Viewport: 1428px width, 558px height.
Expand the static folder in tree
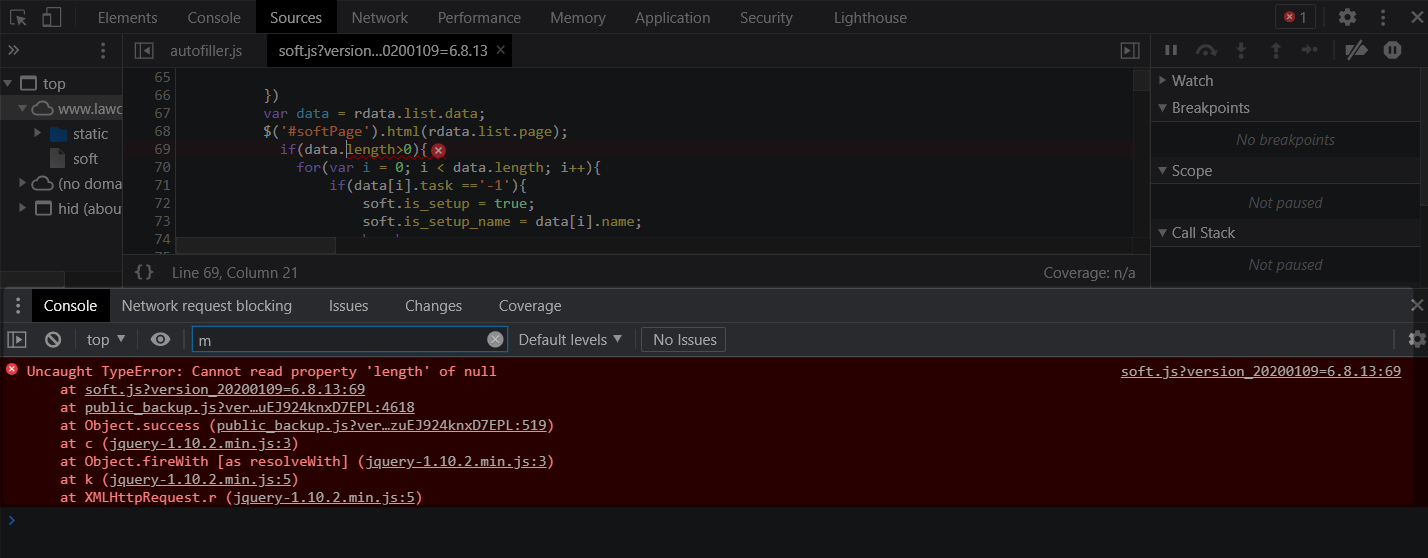pos(38,133)
